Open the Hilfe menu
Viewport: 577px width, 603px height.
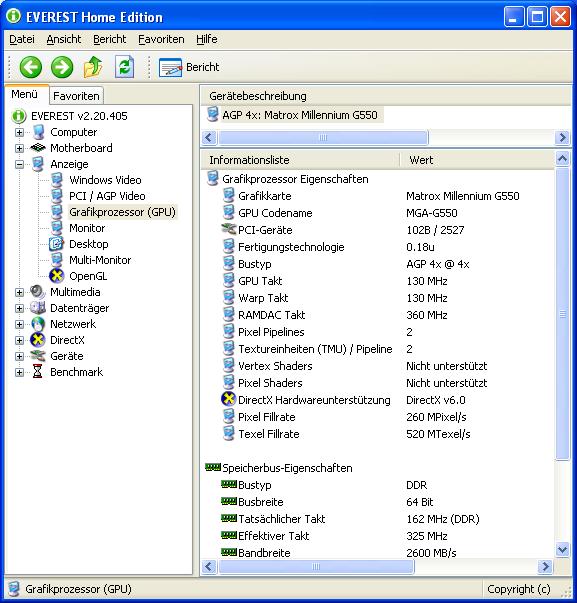coord(207,39)
